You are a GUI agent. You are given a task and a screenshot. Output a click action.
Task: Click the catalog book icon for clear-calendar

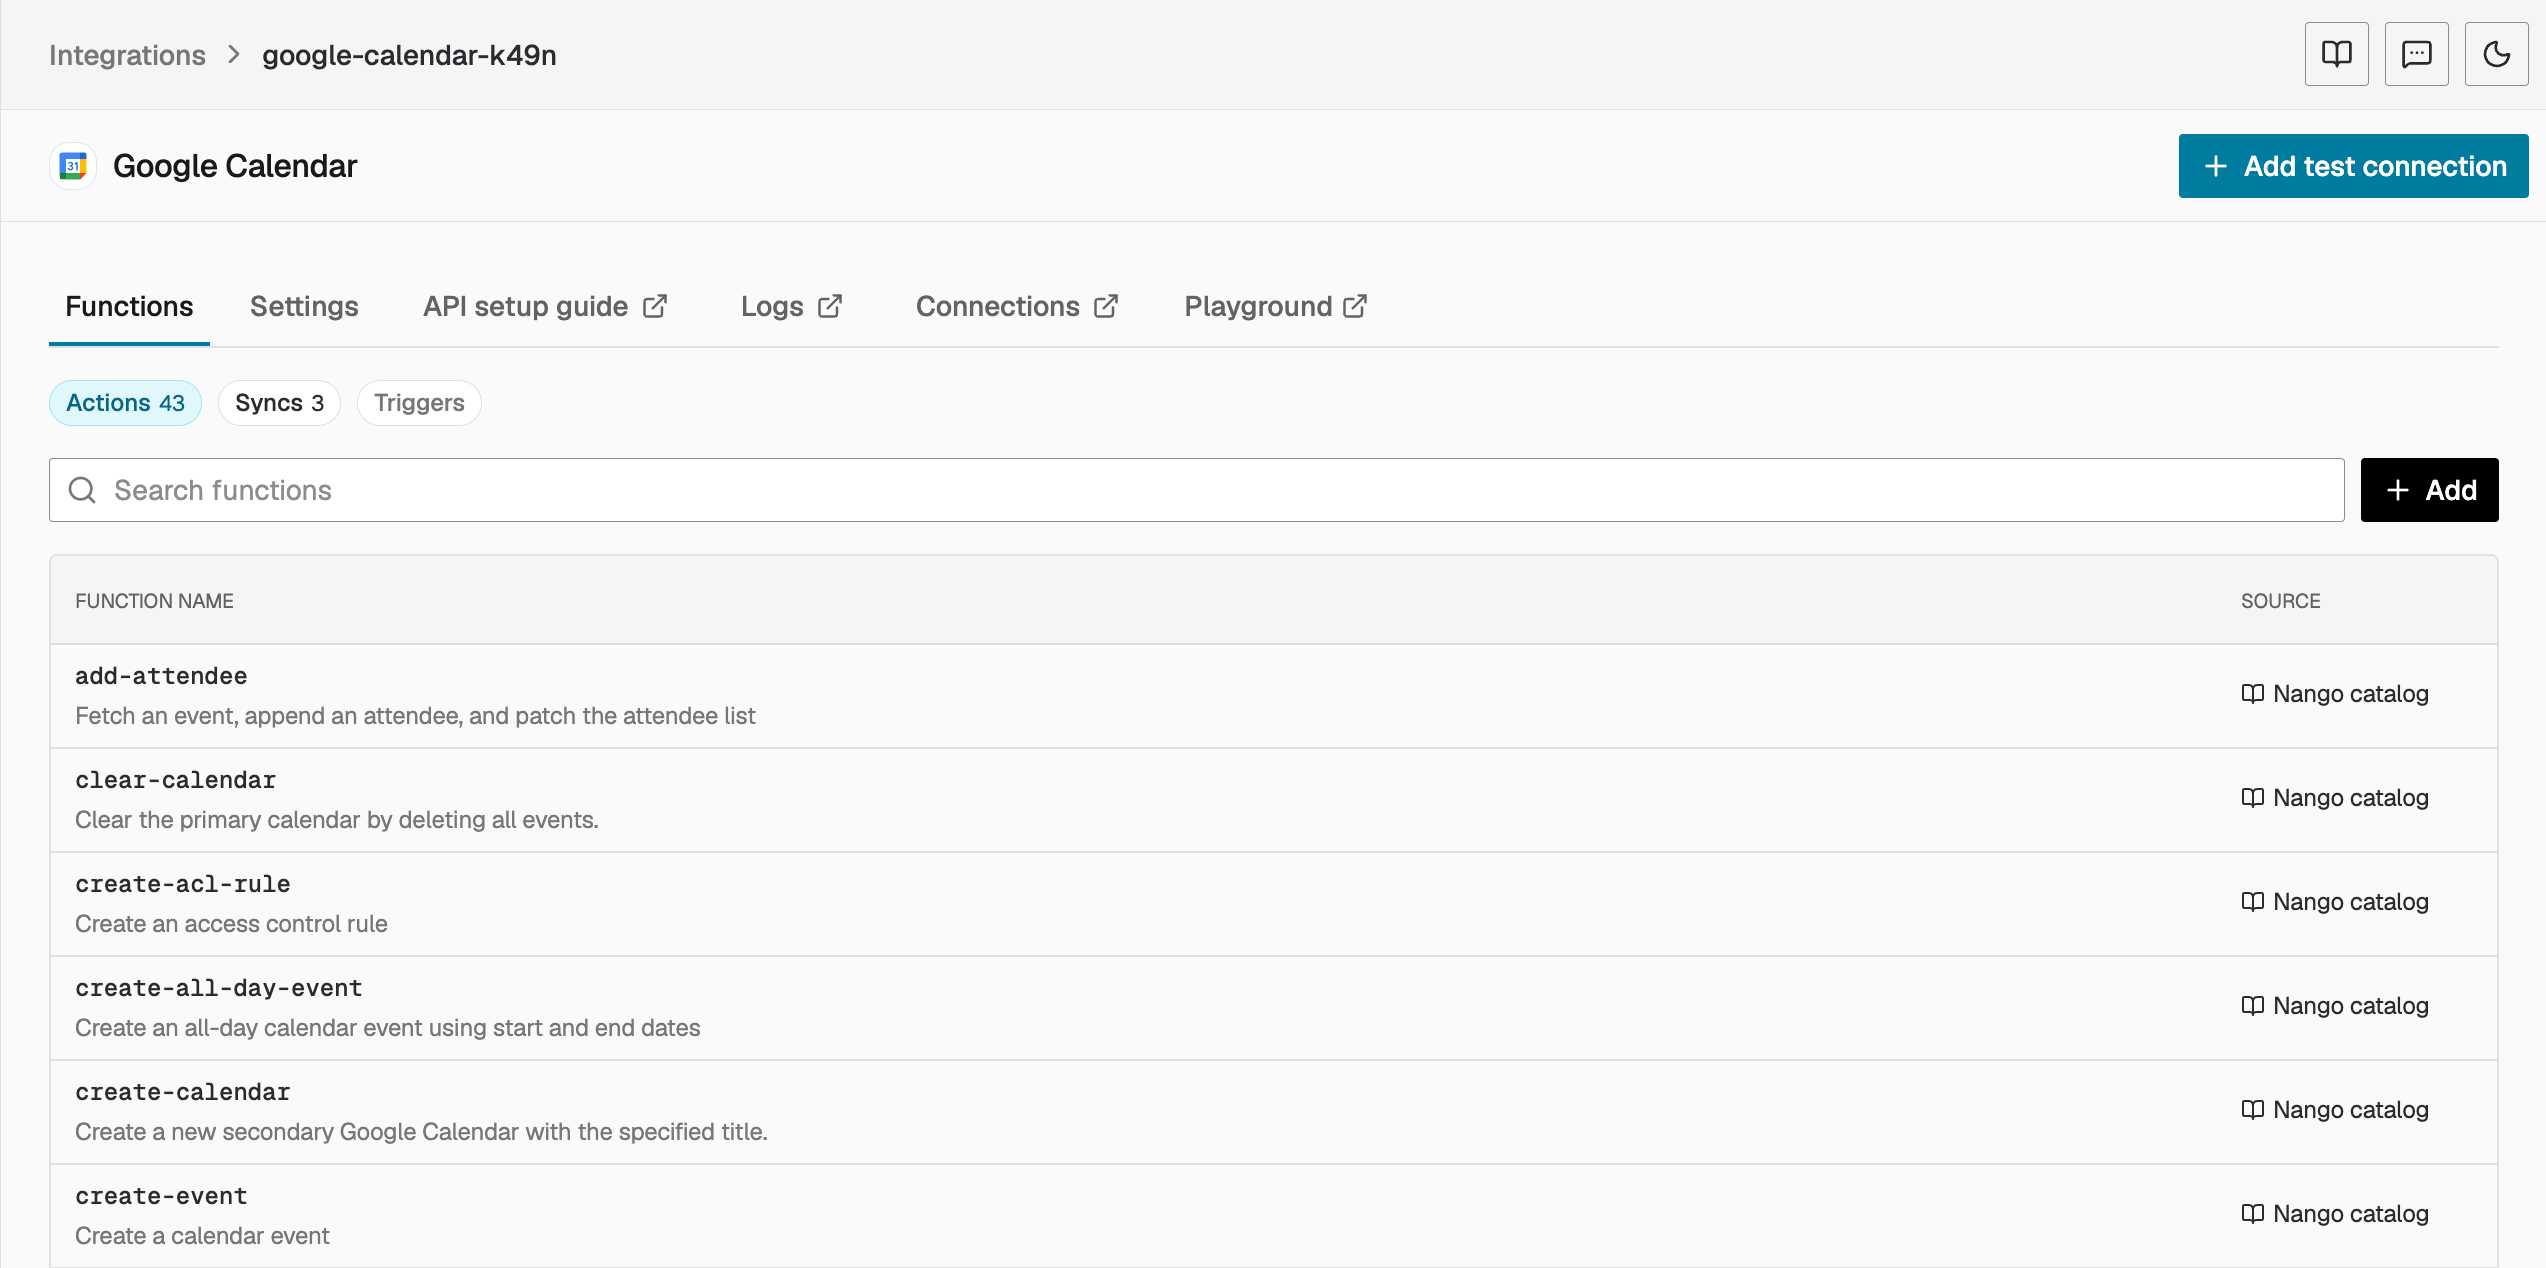point(2252,798)
